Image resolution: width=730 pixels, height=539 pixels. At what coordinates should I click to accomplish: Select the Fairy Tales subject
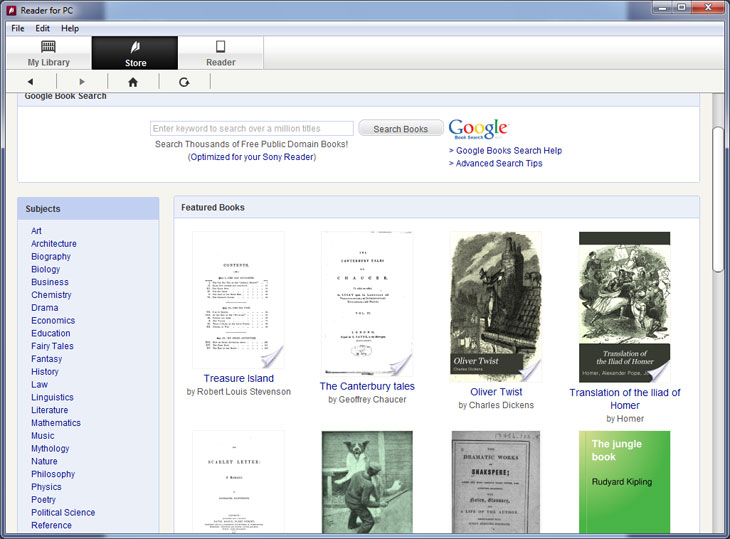(52, 346)
